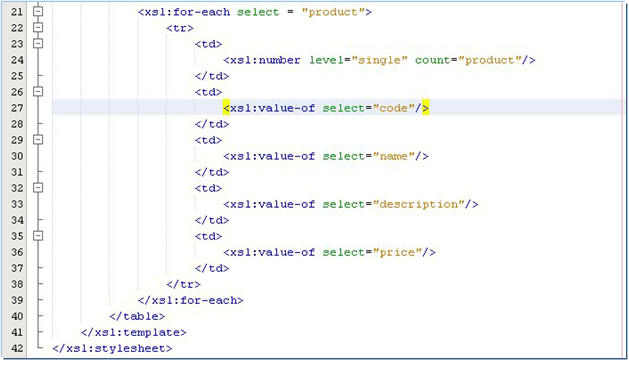Click the count="product" attribute
Image resolution: width=629 pixels, height=386 pixels.
[x=468, y=60]
